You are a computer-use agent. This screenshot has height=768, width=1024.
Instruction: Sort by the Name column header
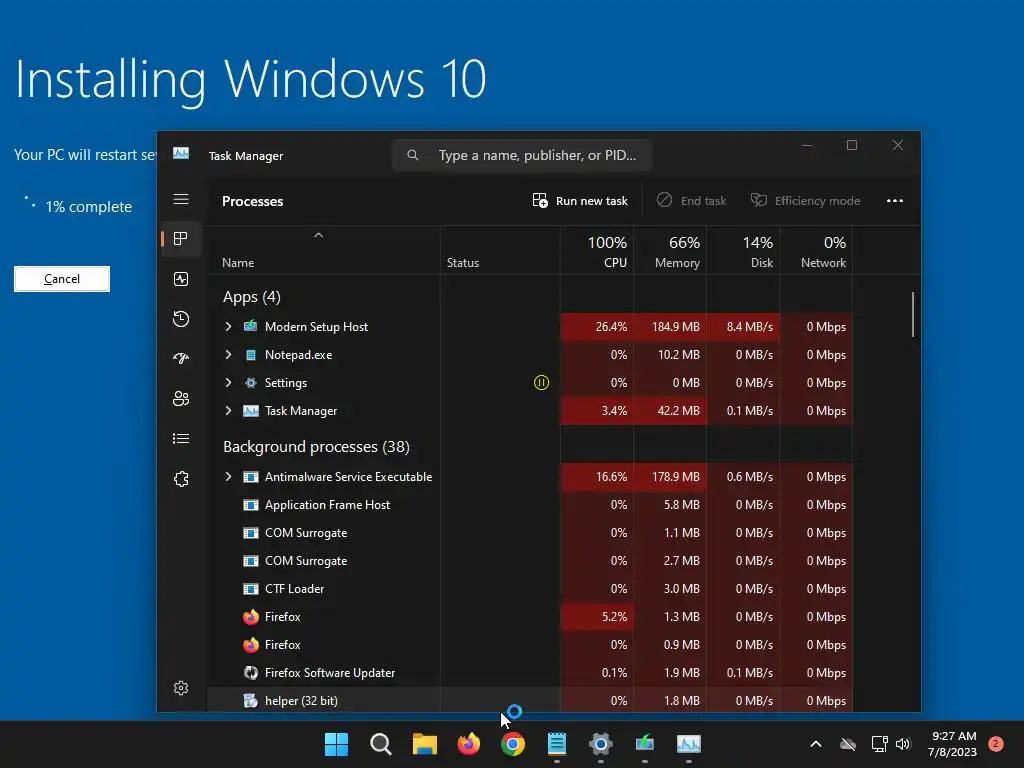pos(324,251)
